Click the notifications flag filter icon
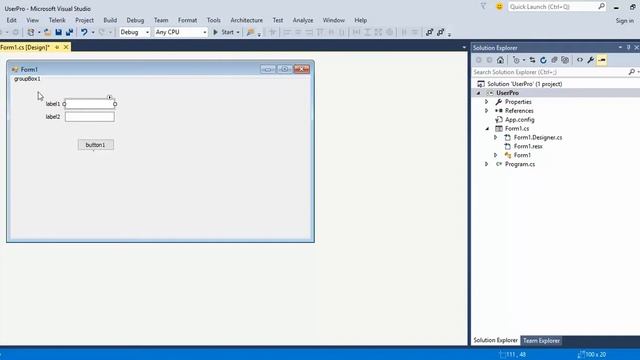 483,7
